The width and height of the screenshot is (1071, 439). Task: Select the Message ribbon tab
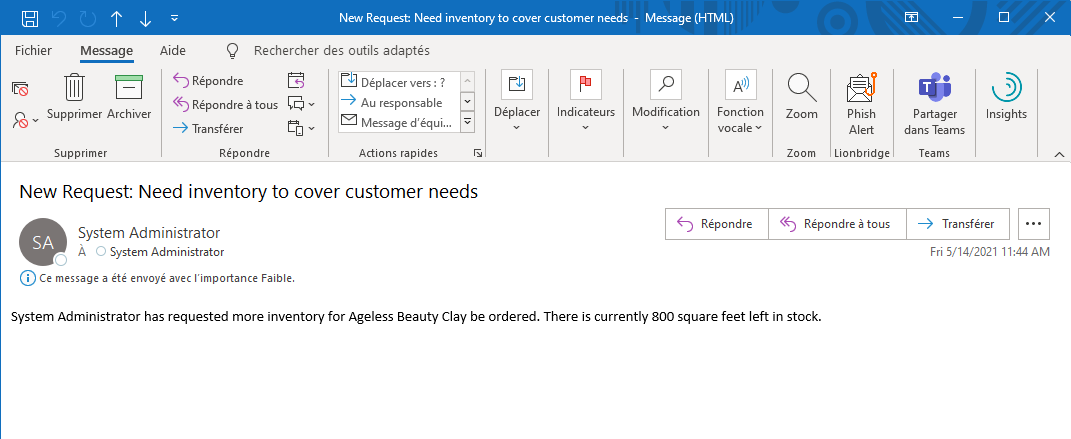click(107, 51)
